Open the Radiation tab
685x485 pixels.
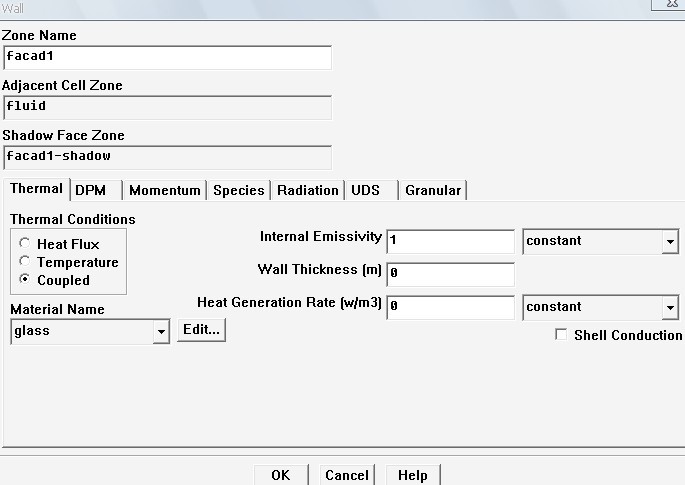click(x=307, y=190)
